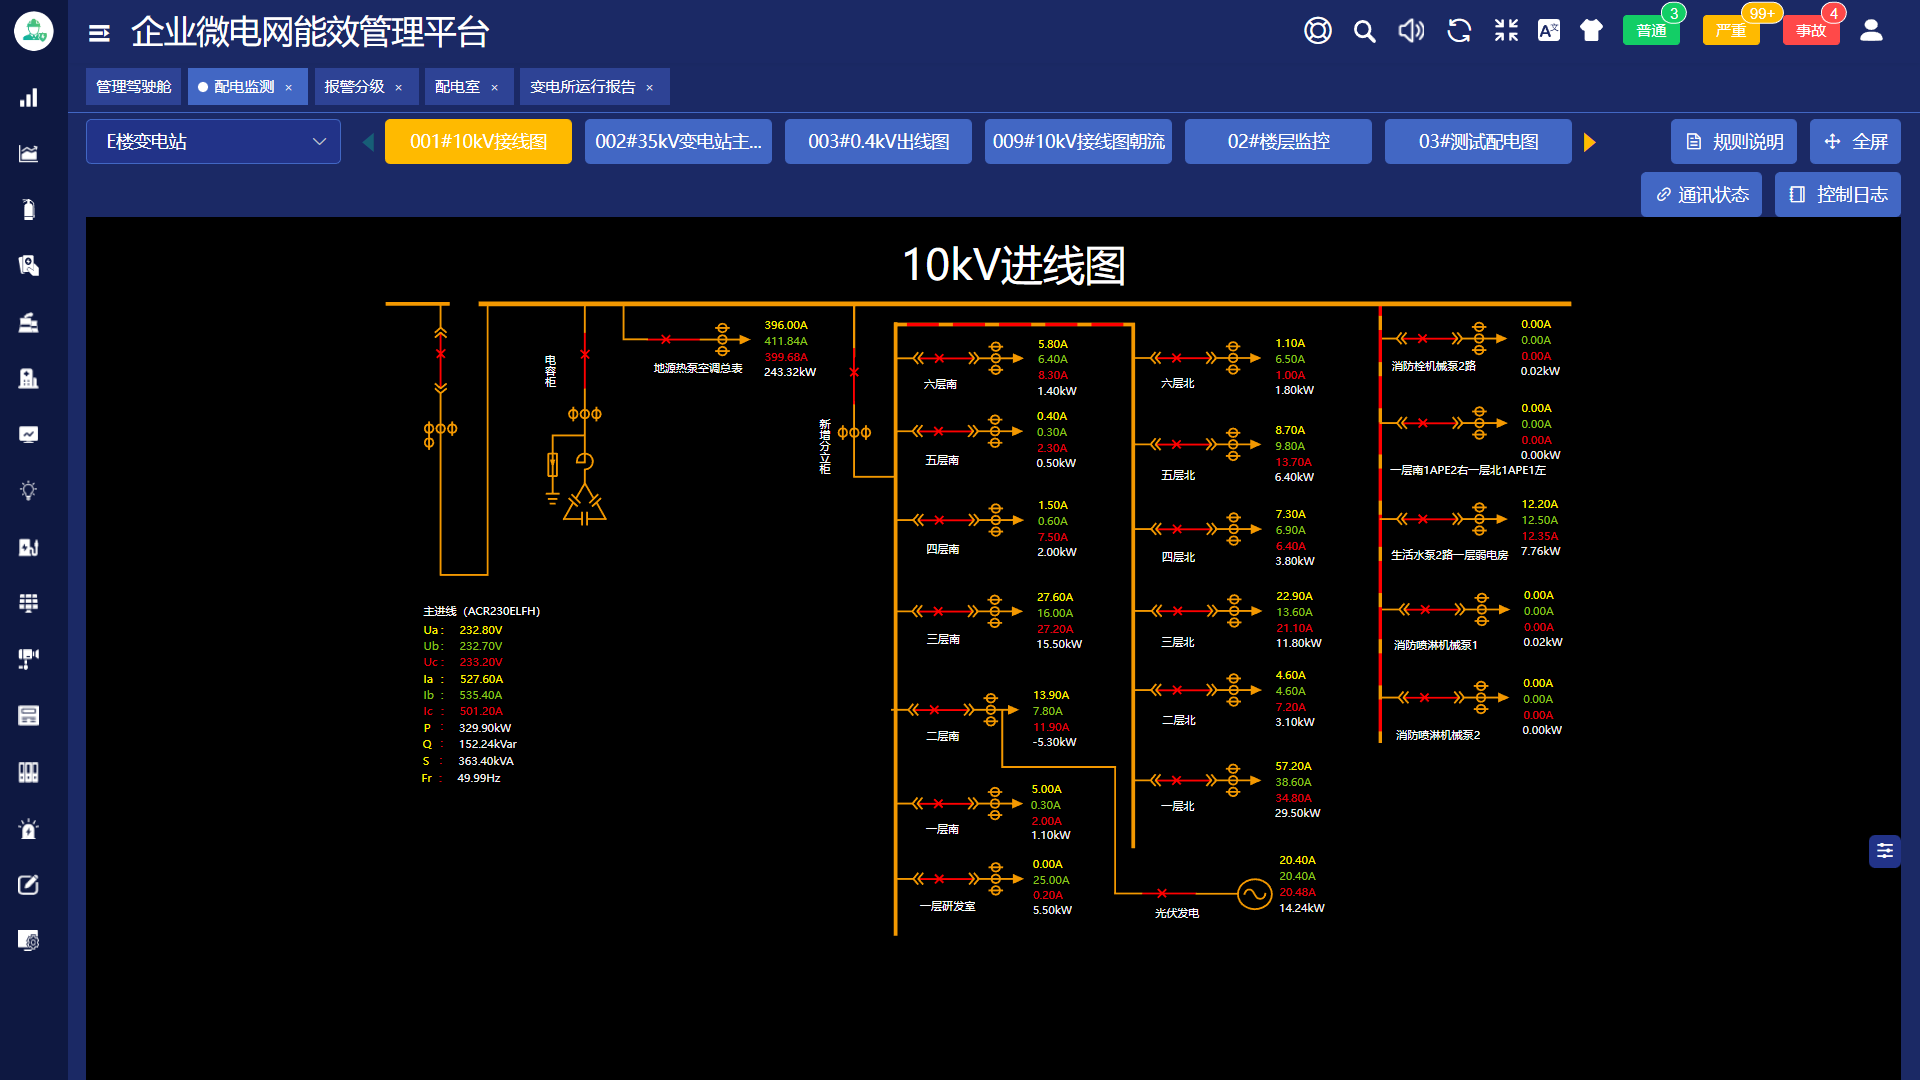1920x1080 pixels.
Task: Open the 普通 alarm badge
Action: click(1651, 31)
